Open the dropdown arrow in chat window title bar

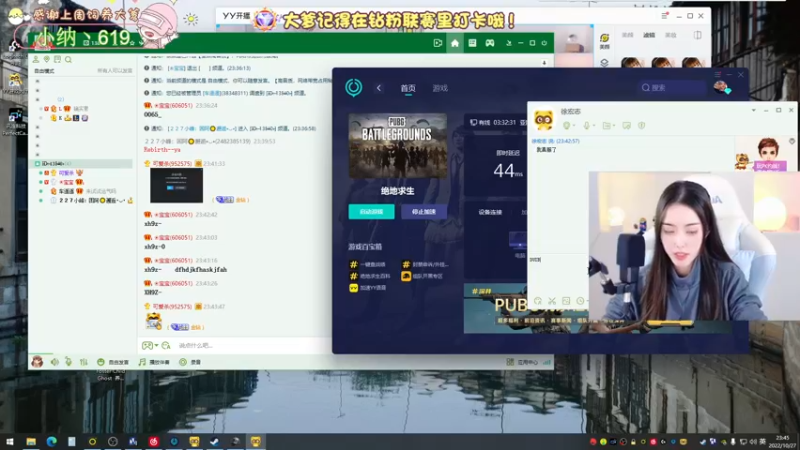(x=753, y=110)
